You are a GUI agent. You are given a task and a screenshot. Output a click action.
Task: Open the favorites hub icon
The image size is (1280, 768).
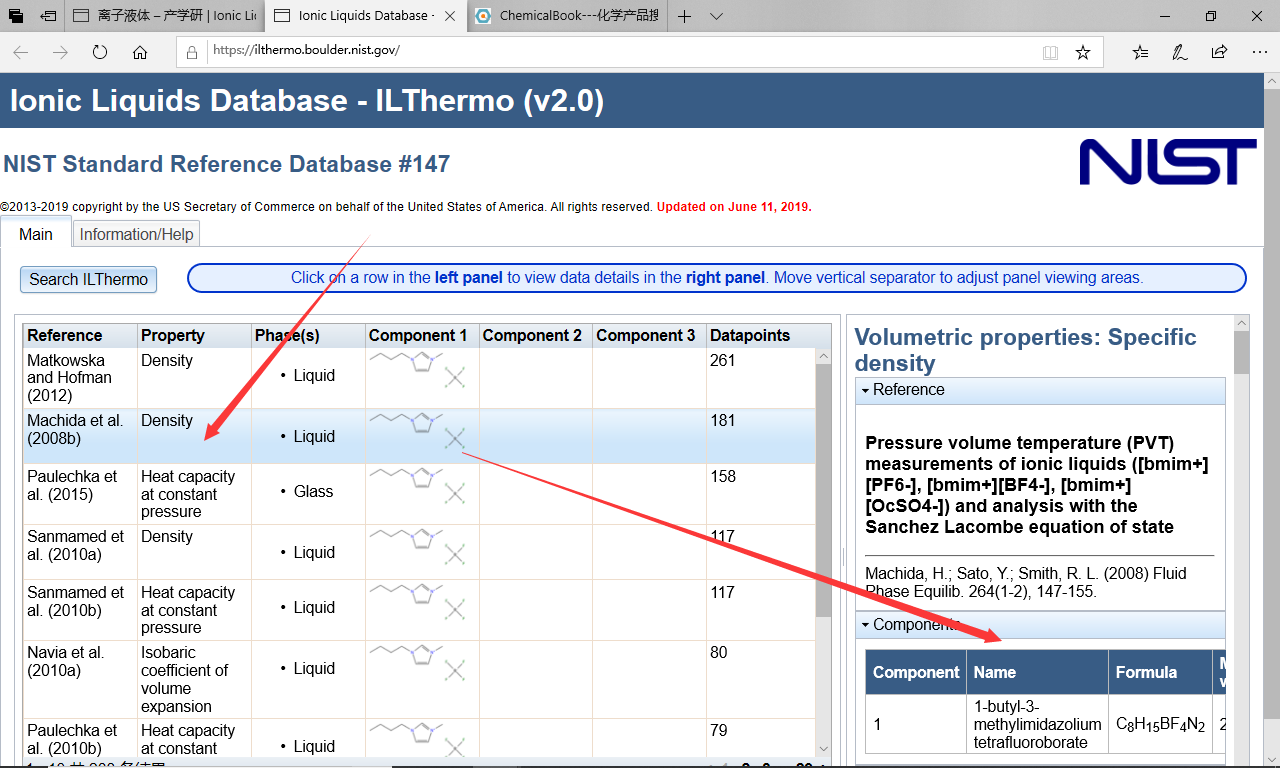1141,52
